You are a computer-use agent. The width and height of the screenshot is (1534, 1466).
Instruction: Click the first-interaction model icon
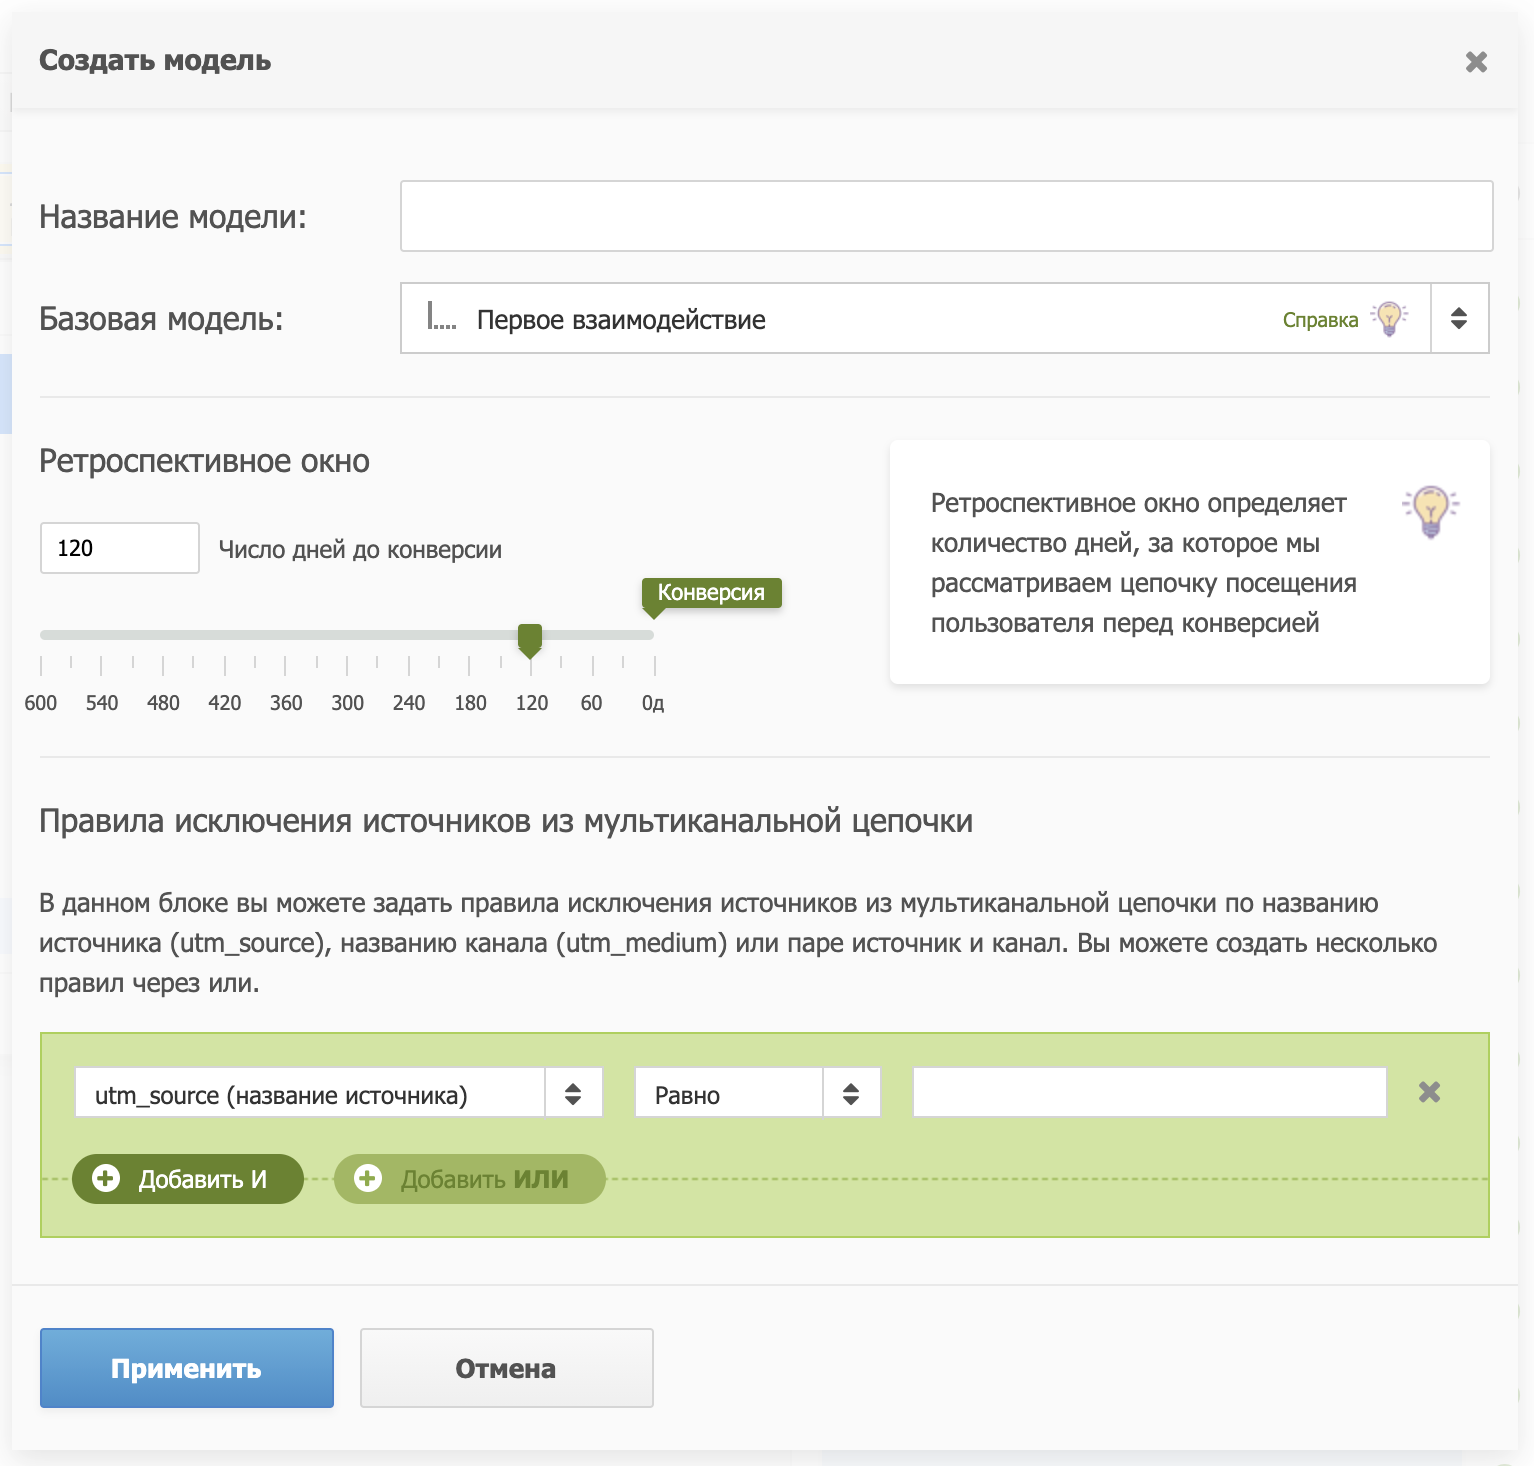point(441,318)
